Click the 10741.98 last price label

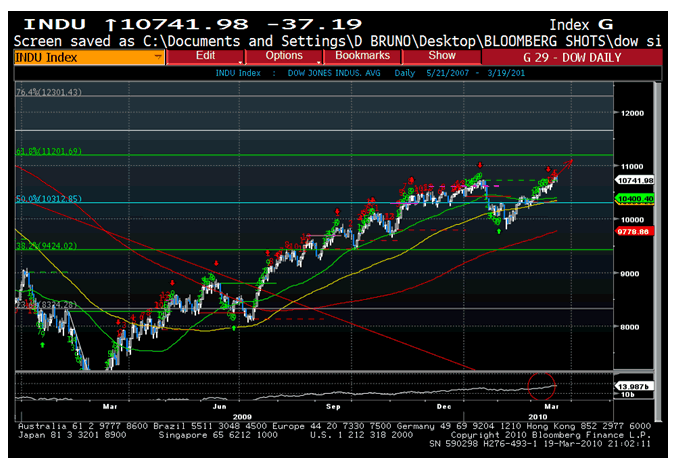(635, 180)
